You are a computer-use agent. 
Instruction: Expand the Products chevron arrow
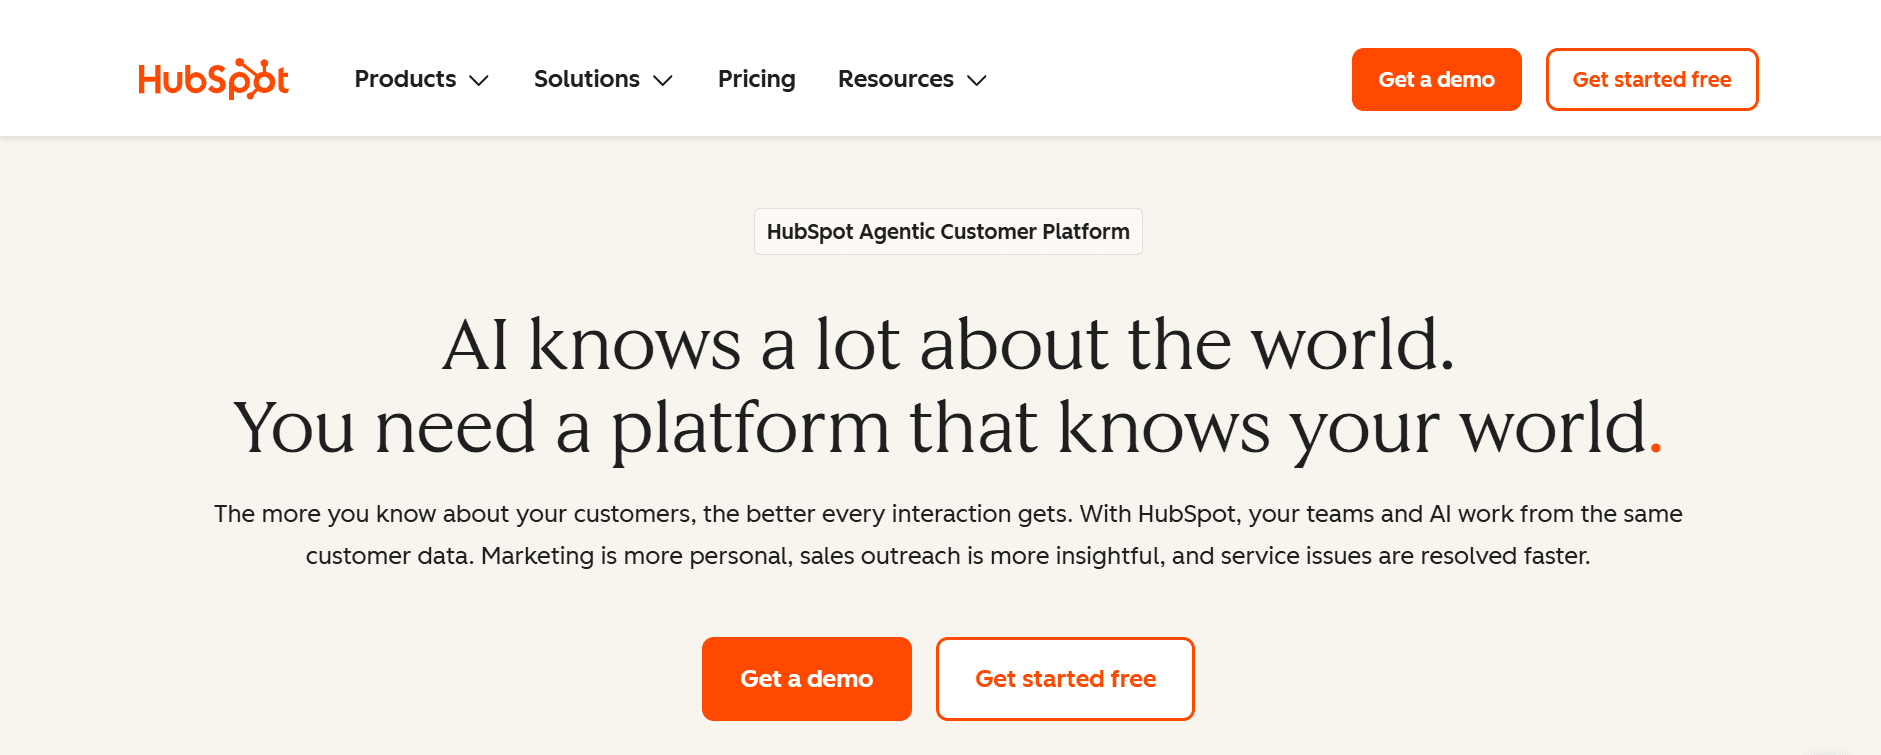pyautogui.click(x=479, y=80)
